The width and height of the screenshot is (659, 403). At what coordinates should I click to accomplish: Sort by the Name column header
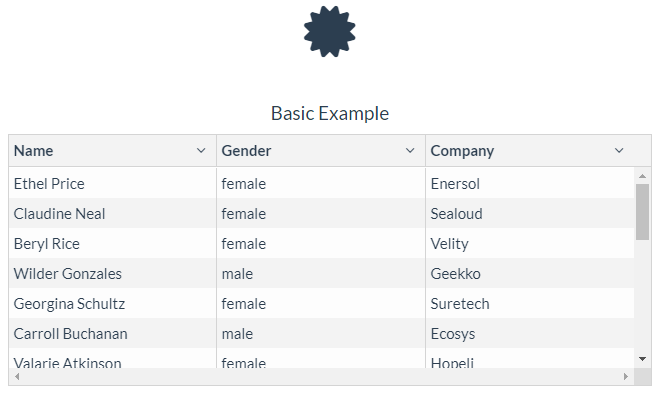34,151
